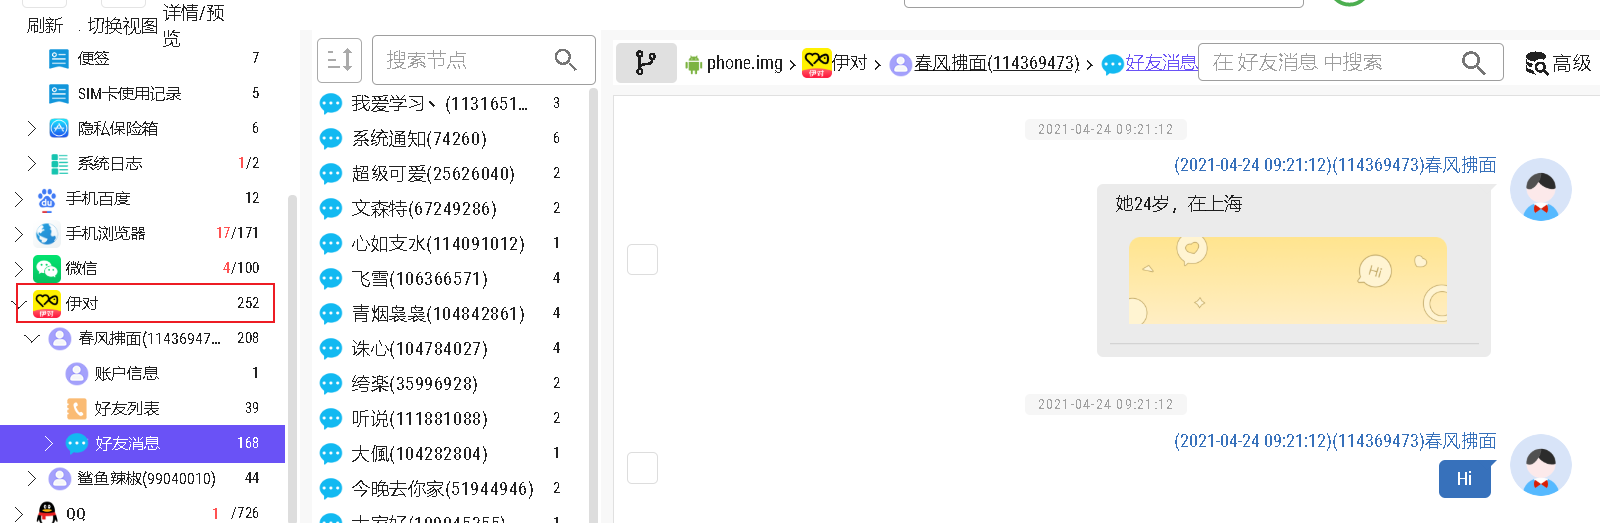The image size is (1600, 523).
Task: Click the sort nodes icon button
Action: click(339, 60)
